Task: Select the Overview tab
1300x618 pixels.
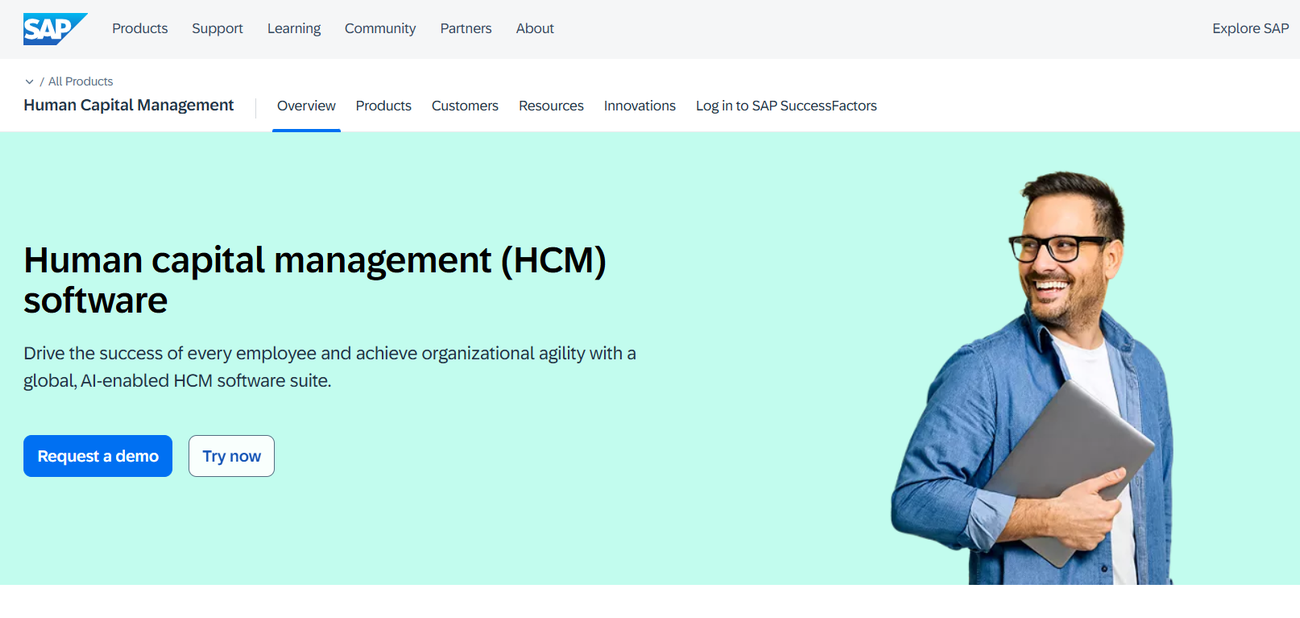Action: (x=306, y=105)
